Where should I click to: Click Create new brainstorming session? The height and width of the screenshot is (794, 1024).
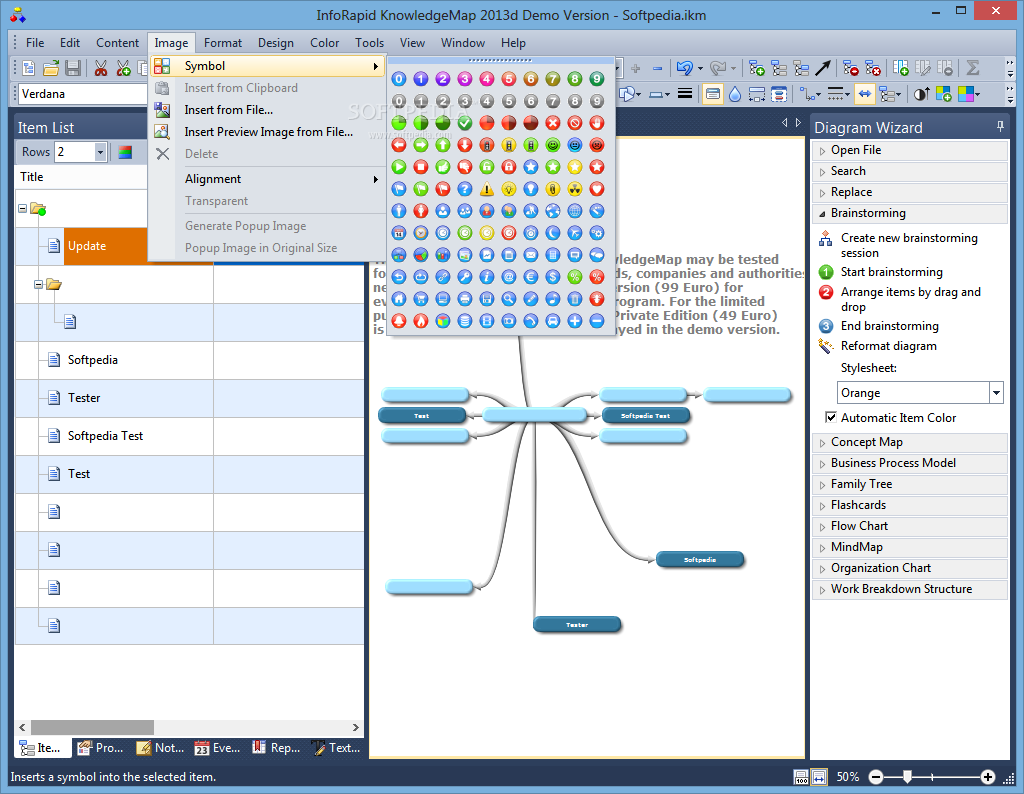(909, 246)
